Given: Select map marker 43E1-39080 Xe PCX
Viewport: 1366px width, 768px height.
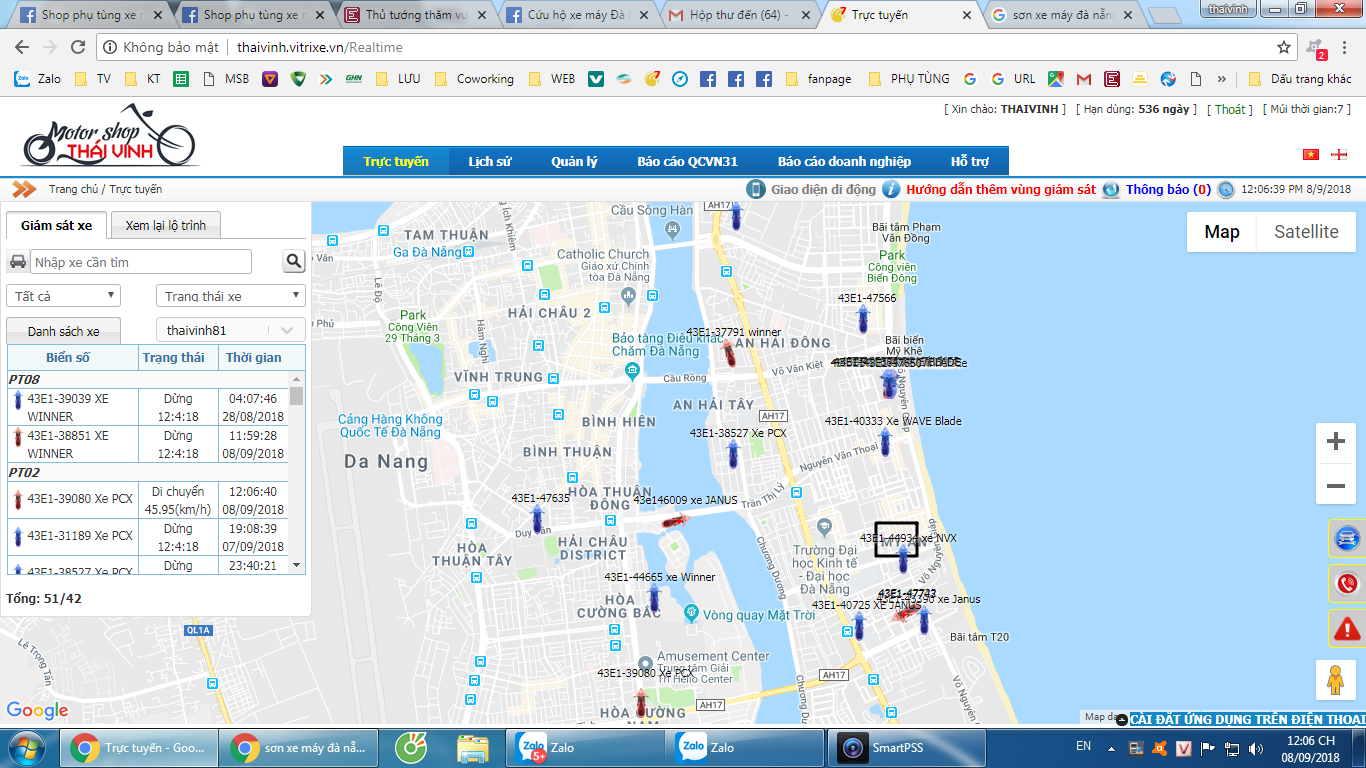Looking at the screenshot, I should click(641, 702).
